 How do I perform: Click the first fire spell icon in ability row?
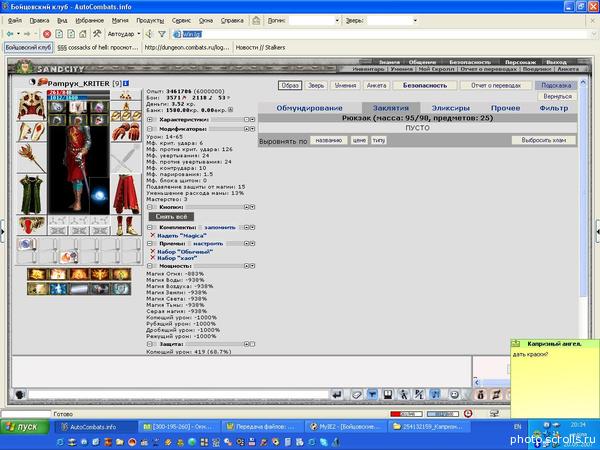(x=38, y=274)
